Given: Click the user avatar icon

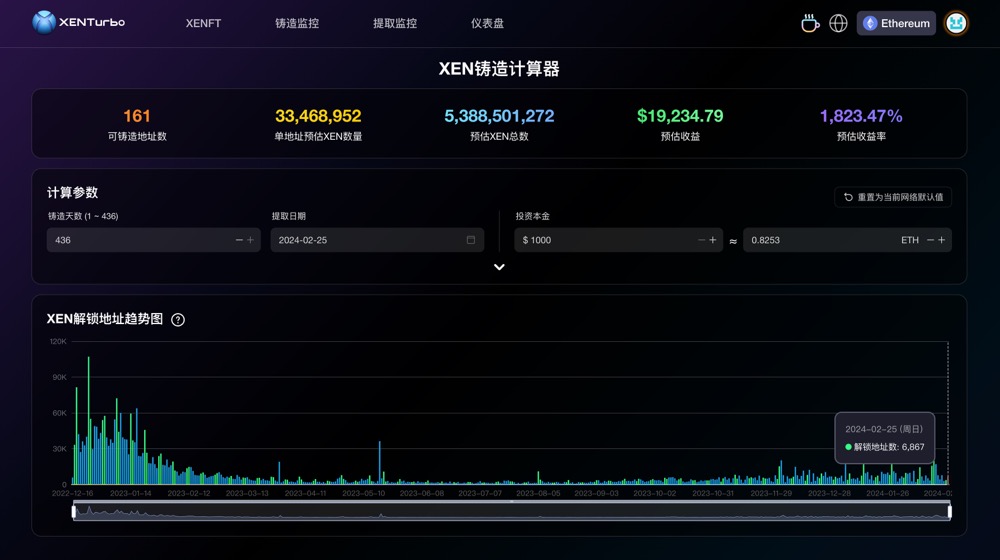Looking at the screenshot, I should pyautogui.click(x=955, y=23).
